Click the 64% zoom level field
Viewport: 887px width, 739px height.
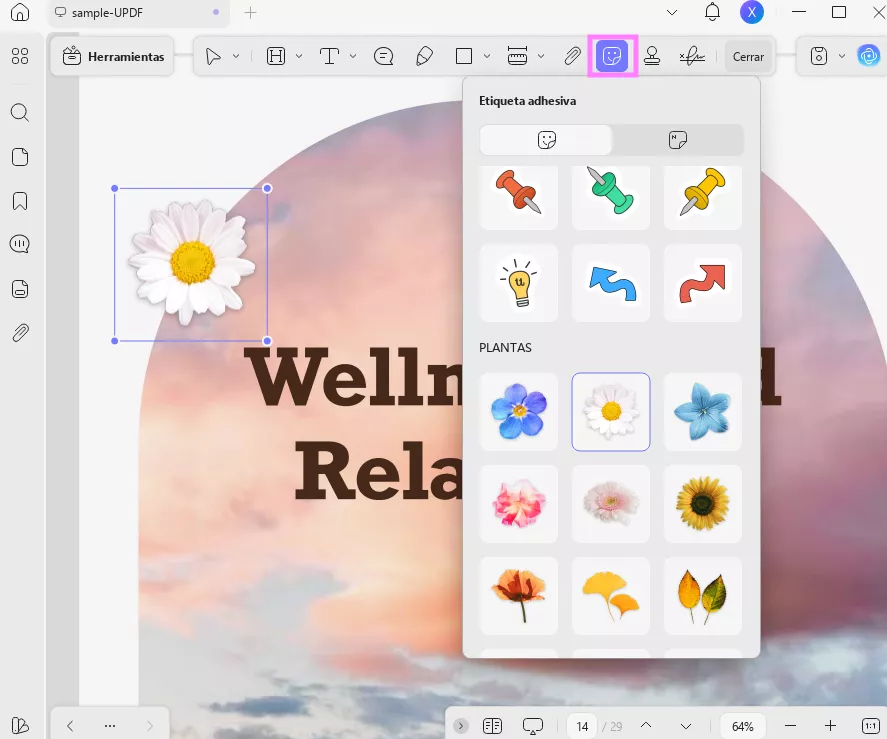click(x=742, y=726)
